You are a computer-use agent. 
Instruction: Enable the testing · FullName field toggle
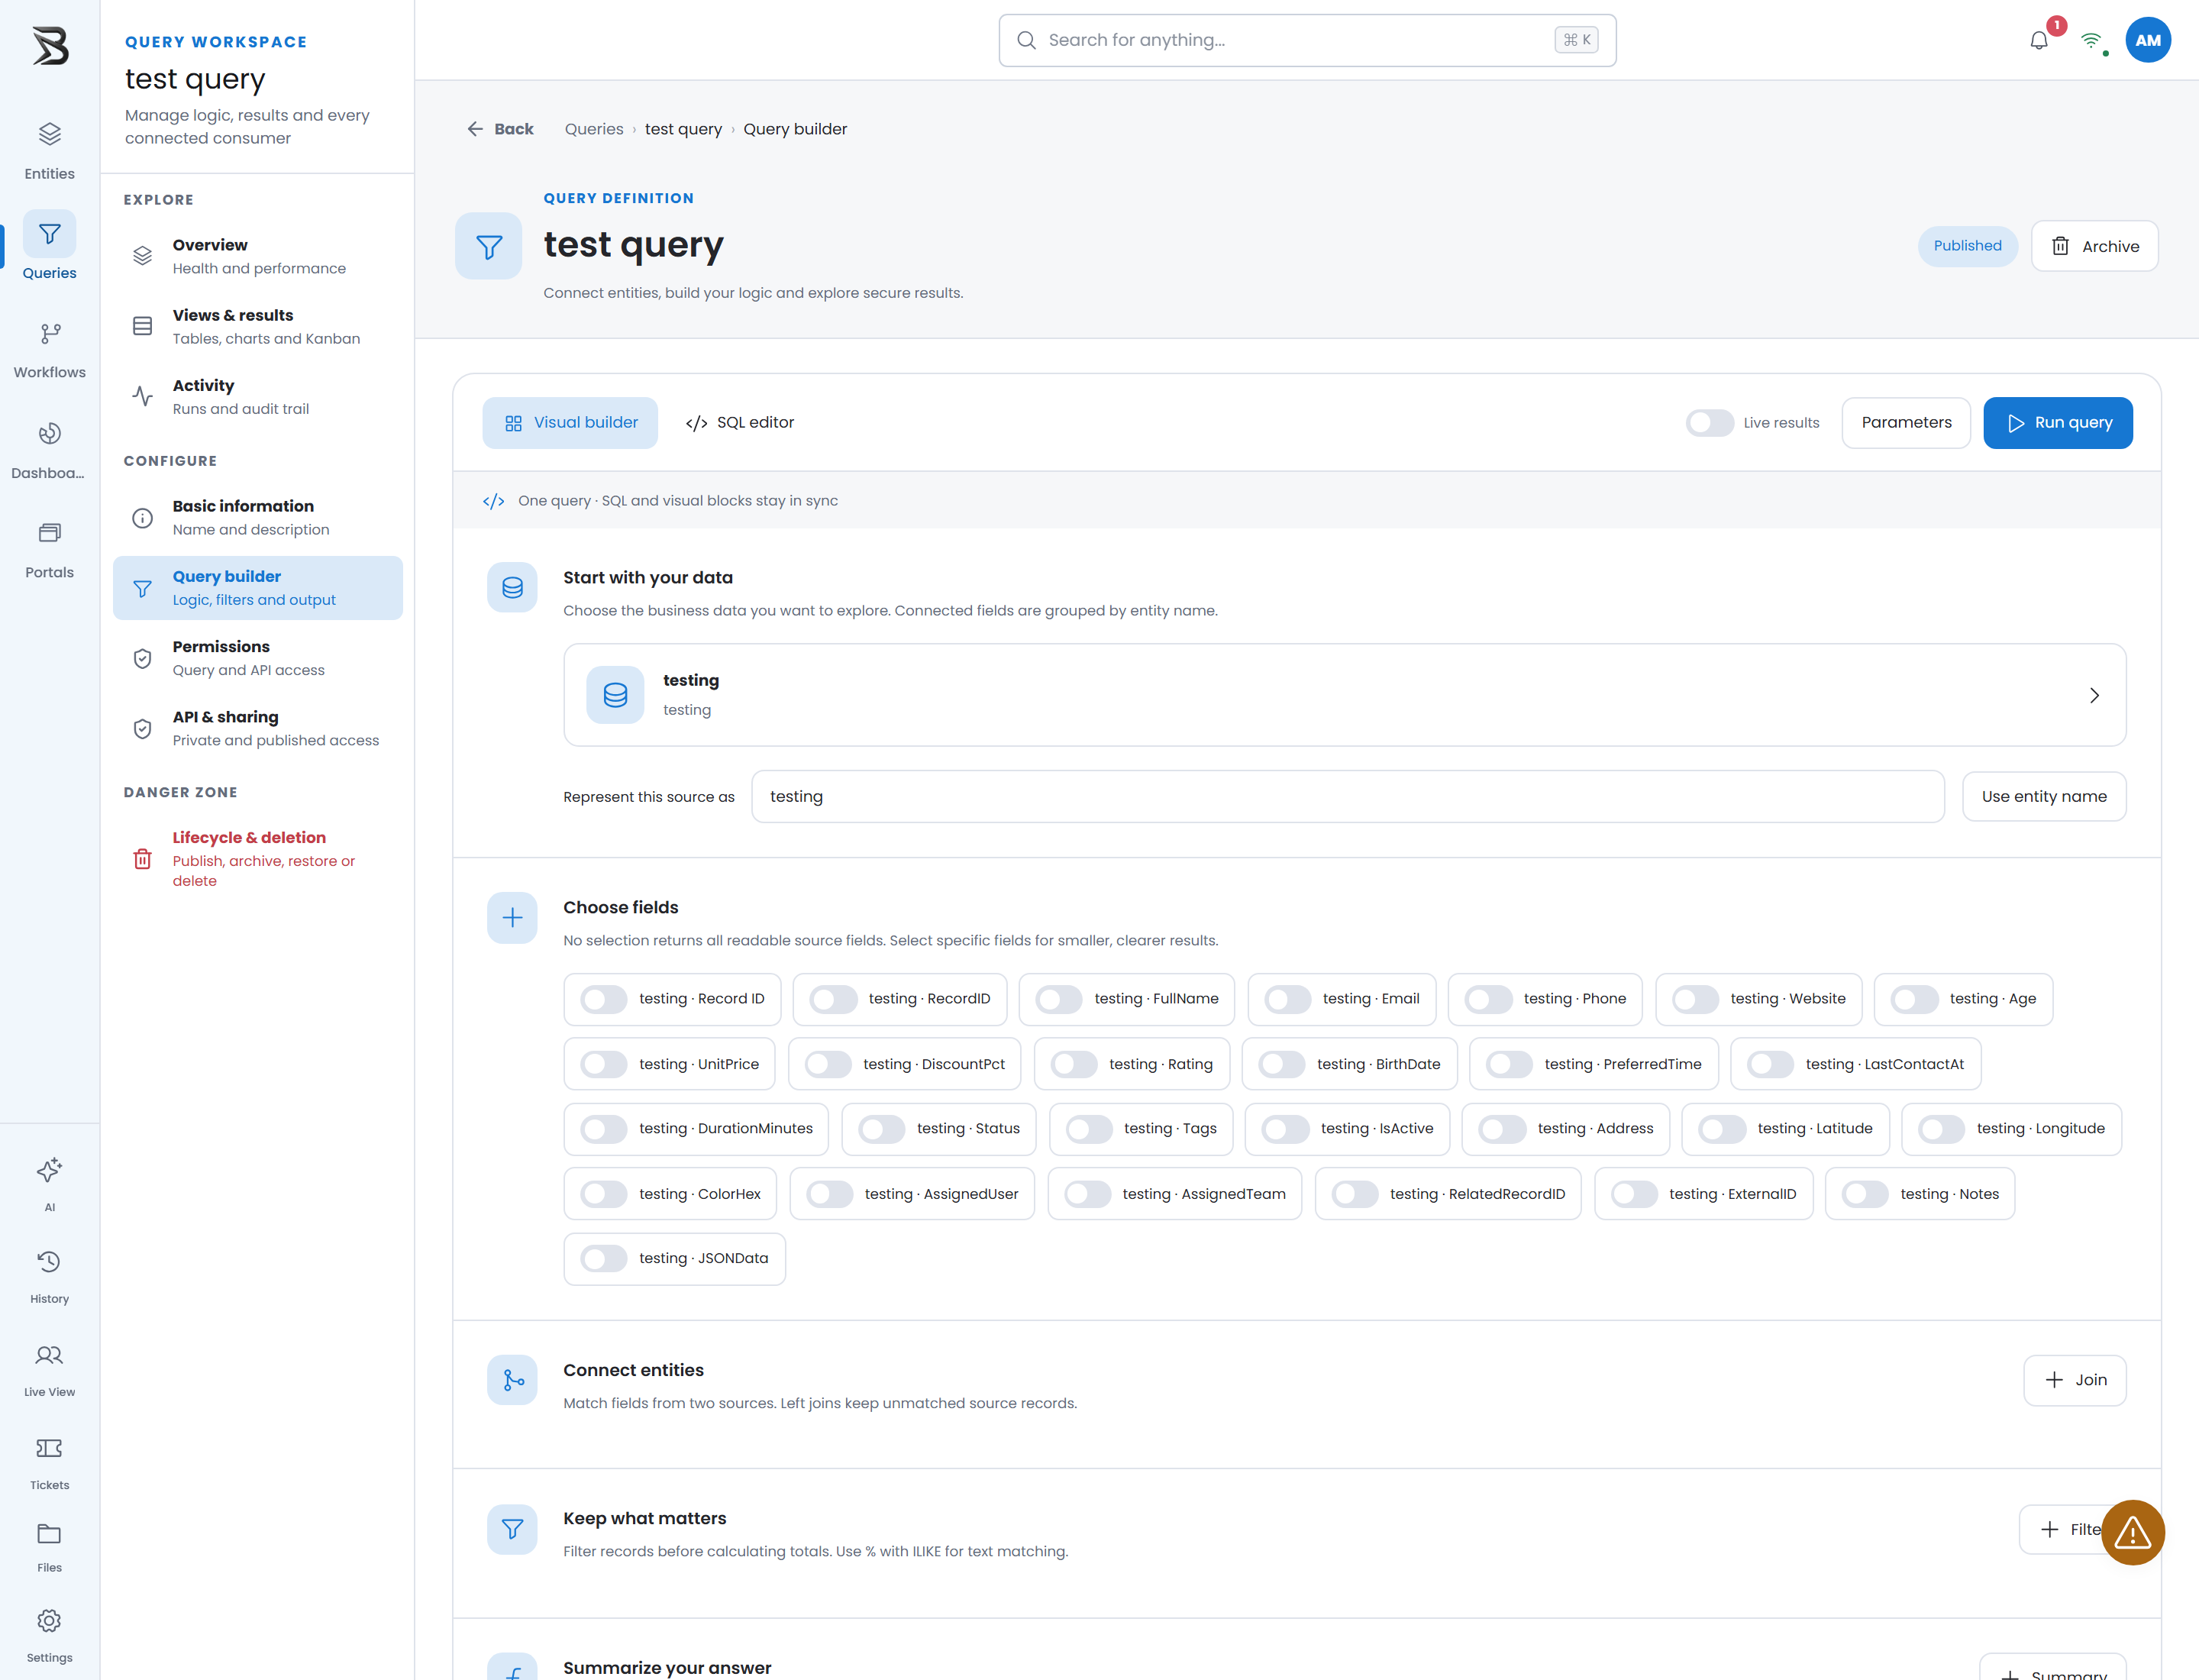(1058, 999)
